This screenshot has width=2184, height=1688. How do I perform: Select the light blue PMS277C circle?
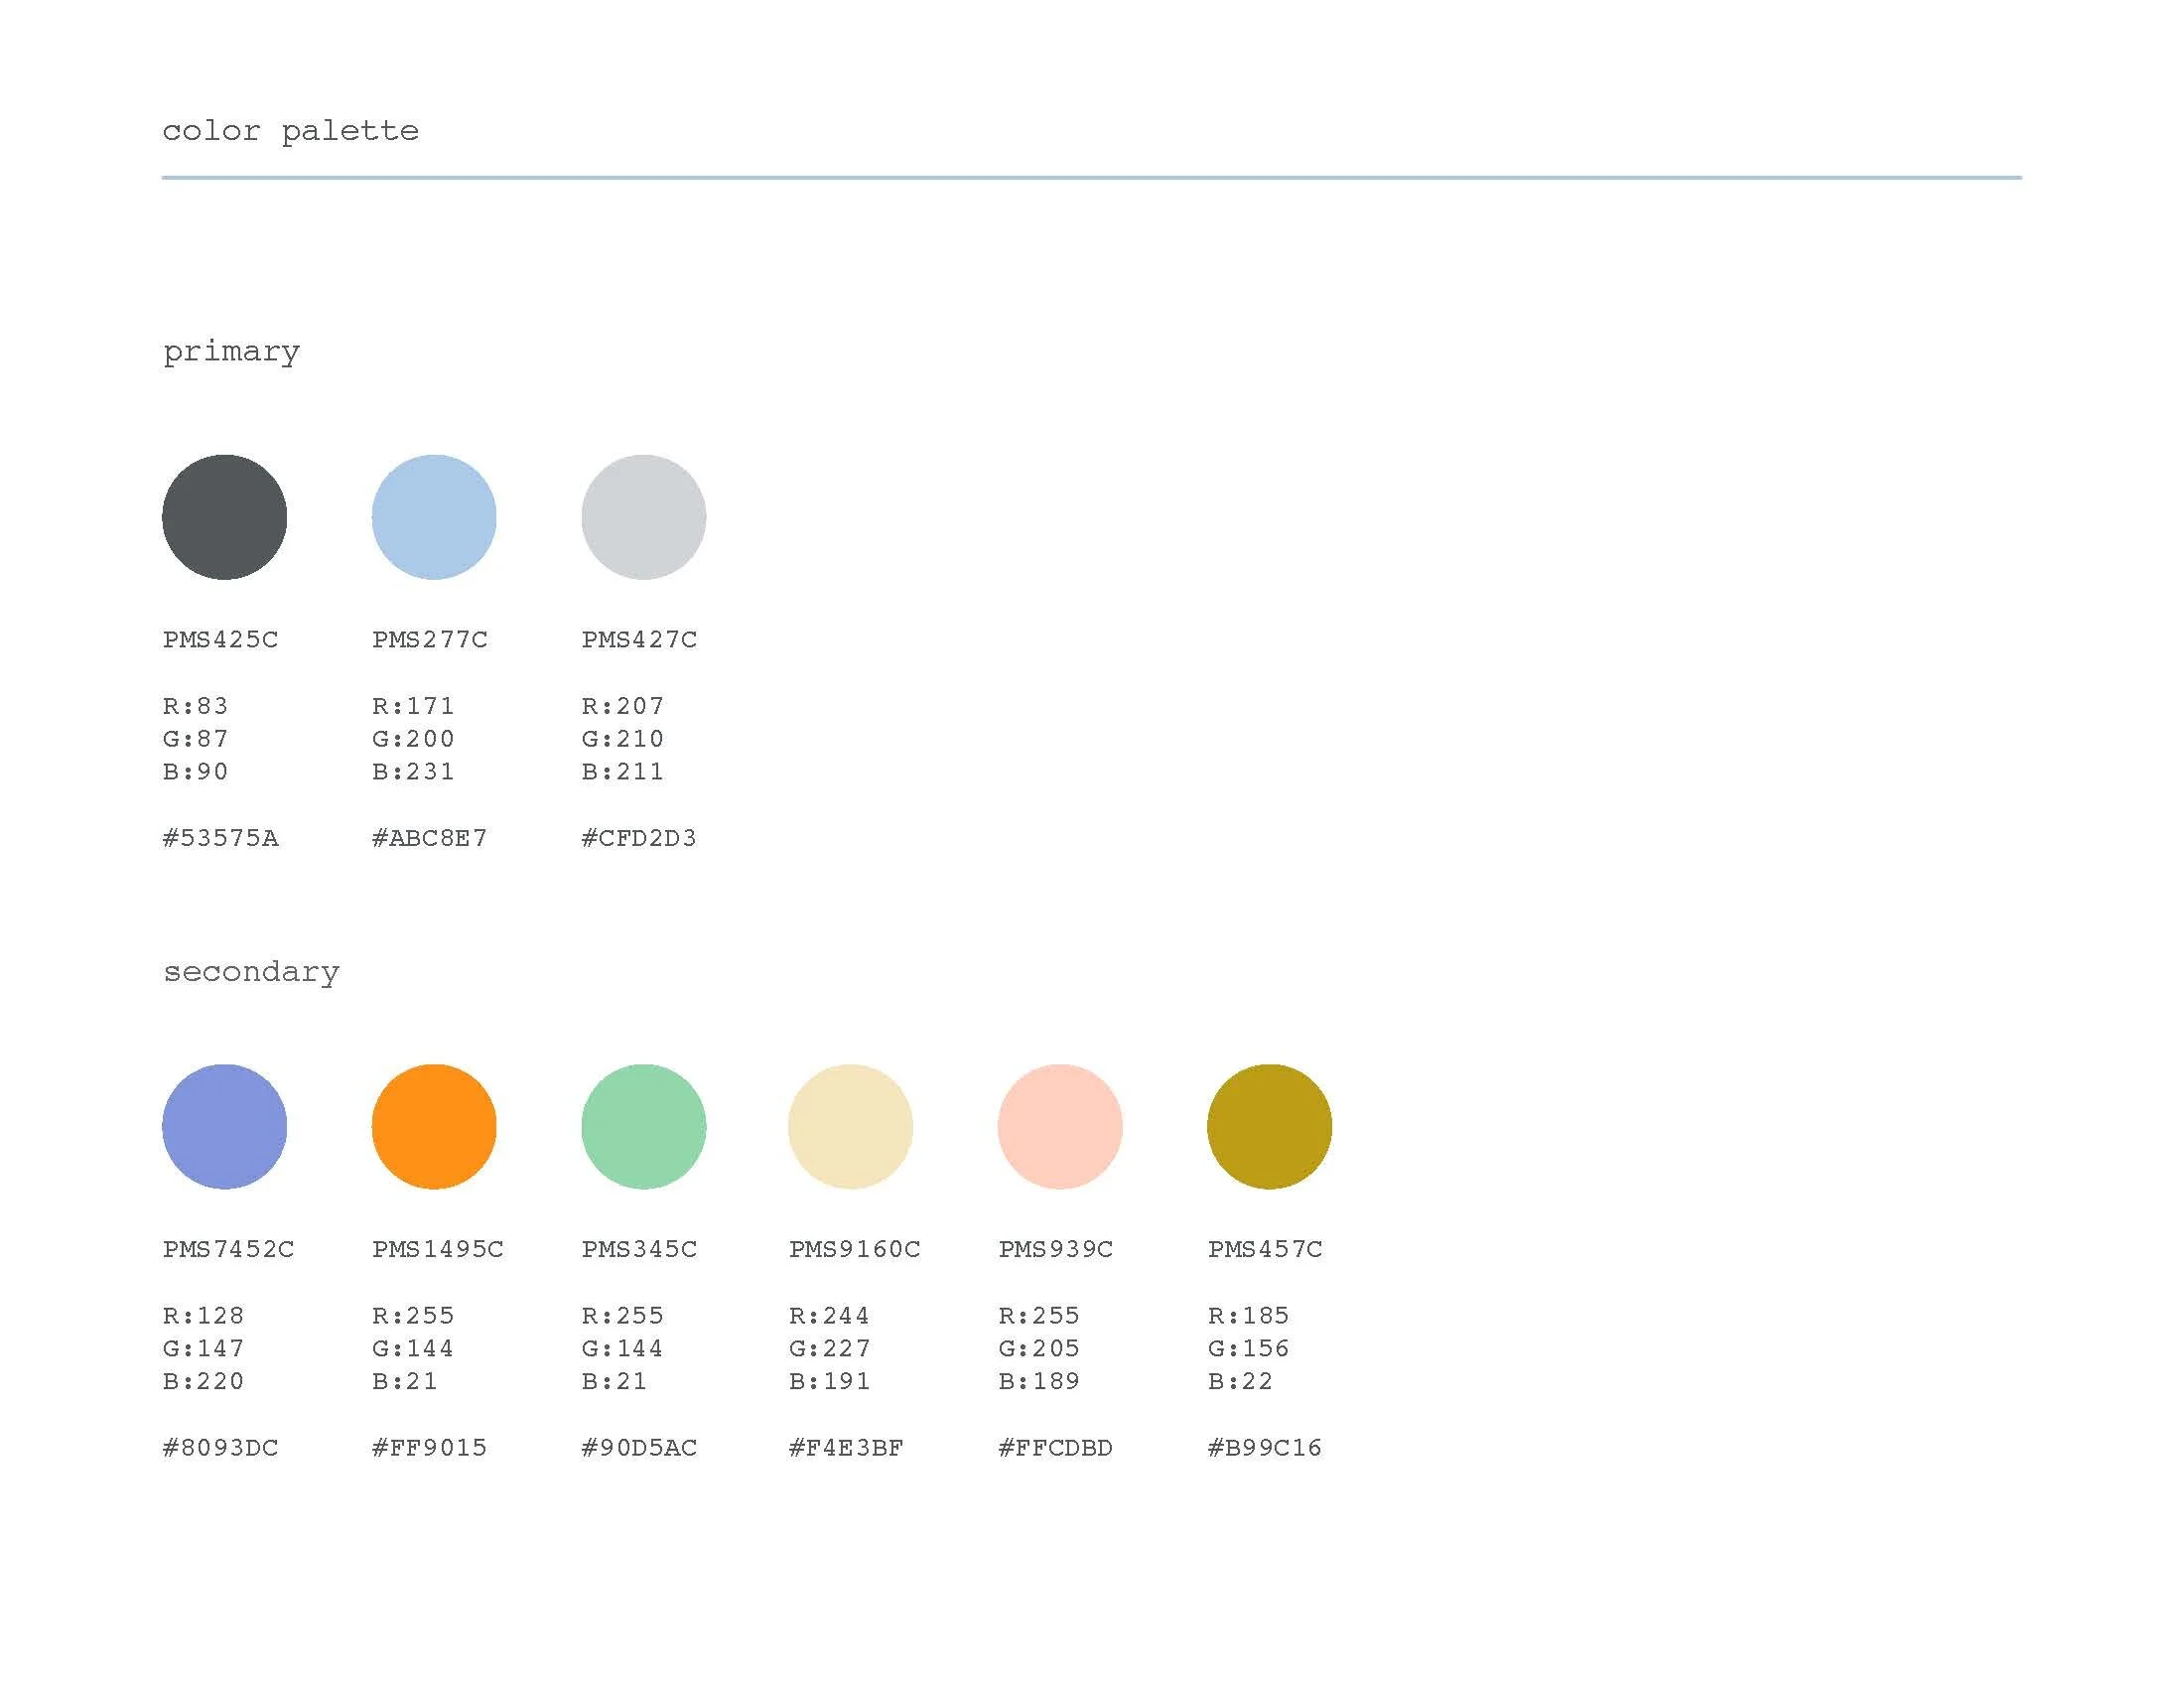434,517
